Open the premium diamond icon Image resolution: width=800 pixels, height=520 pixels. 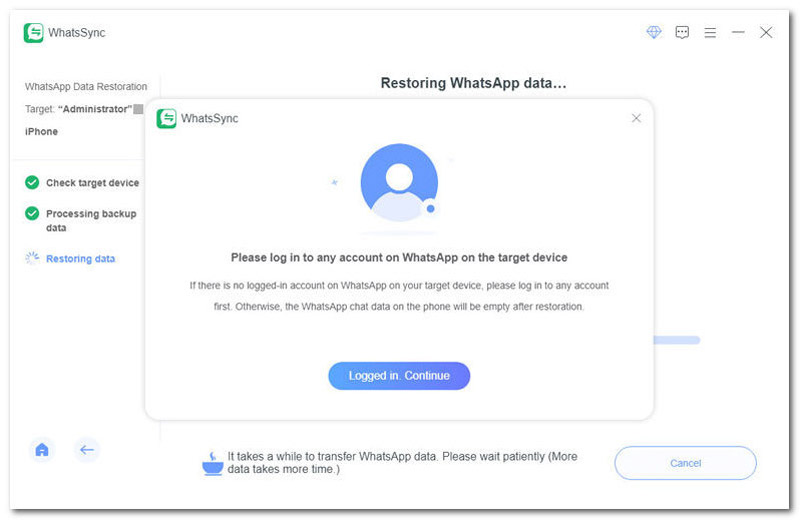click(x=654, y=33)
